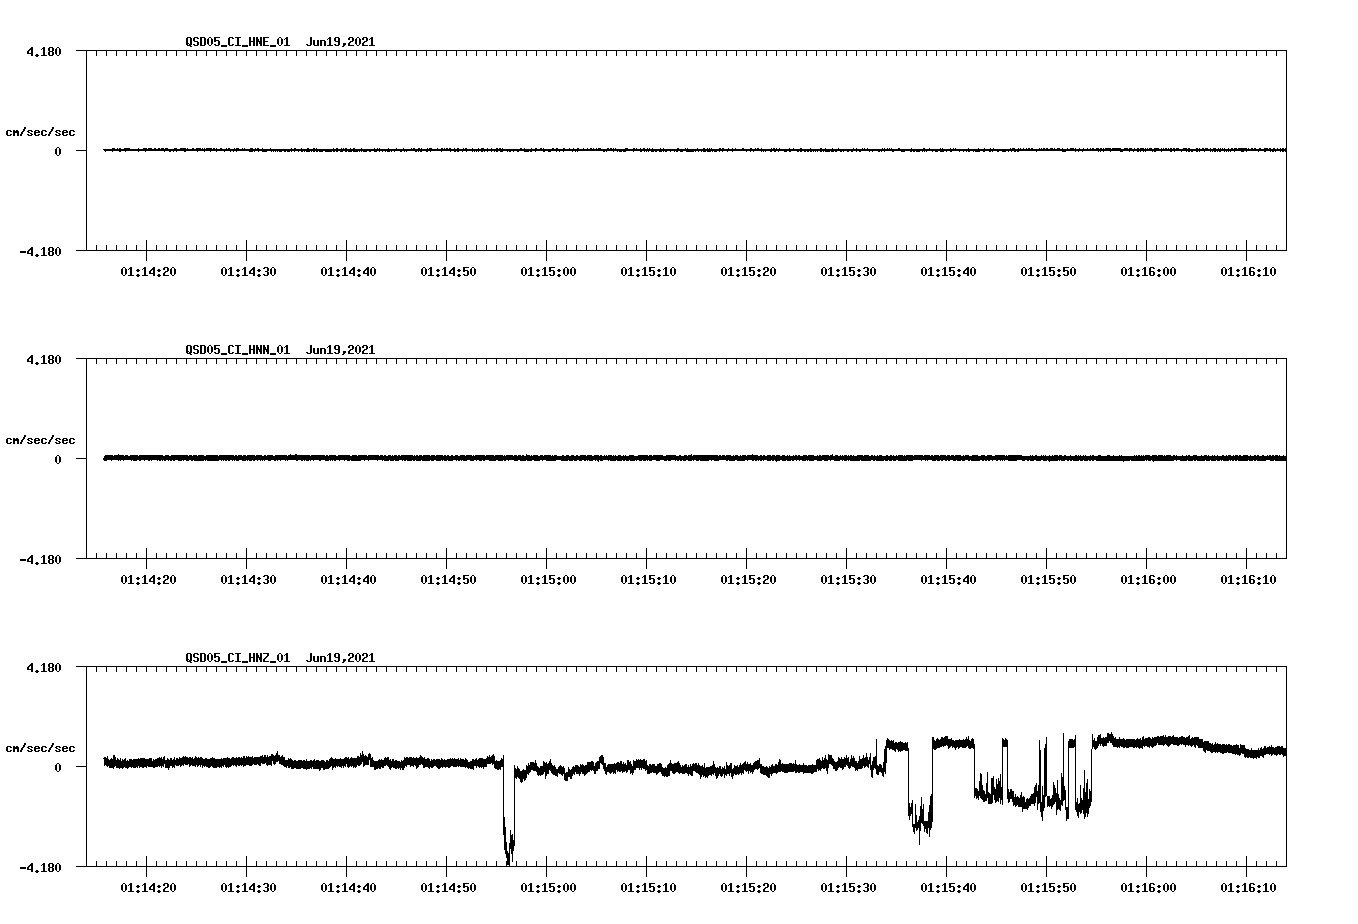Image resolution: width=1358 pixels, height=924 pixels.
Task: Click the 01:15:50 time label under HNE plot
Action: tap(1048, 272)
